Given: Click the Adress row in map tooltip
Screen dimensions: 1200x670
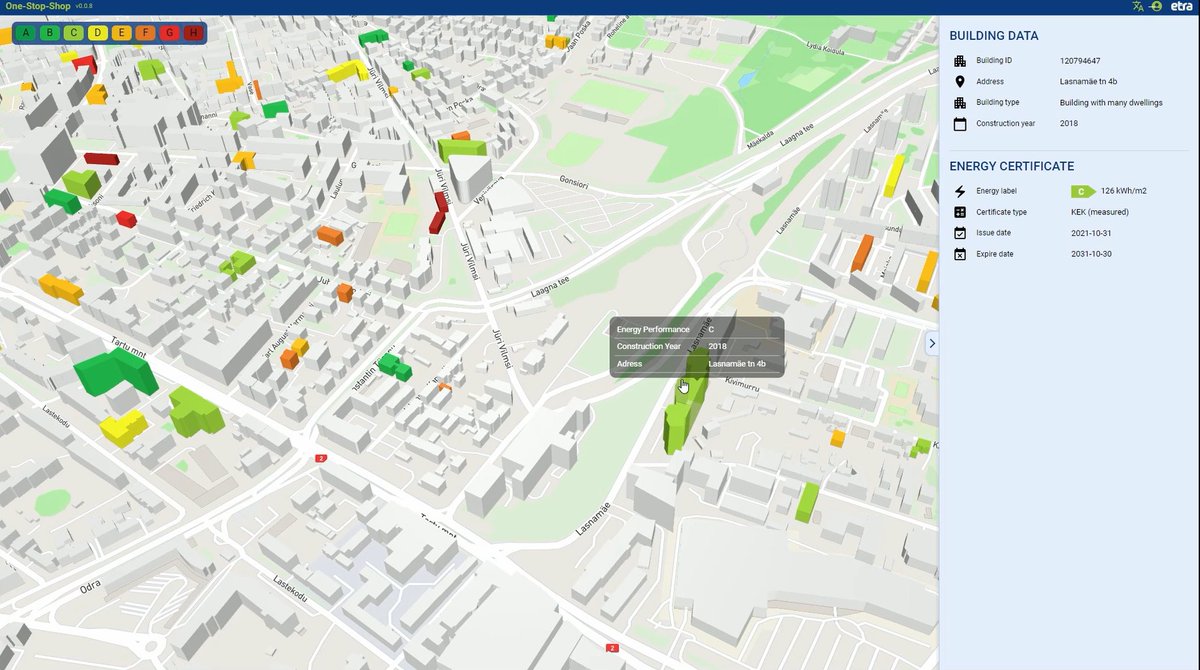Looking at the screenshot, I should click(x=697, y=364).
